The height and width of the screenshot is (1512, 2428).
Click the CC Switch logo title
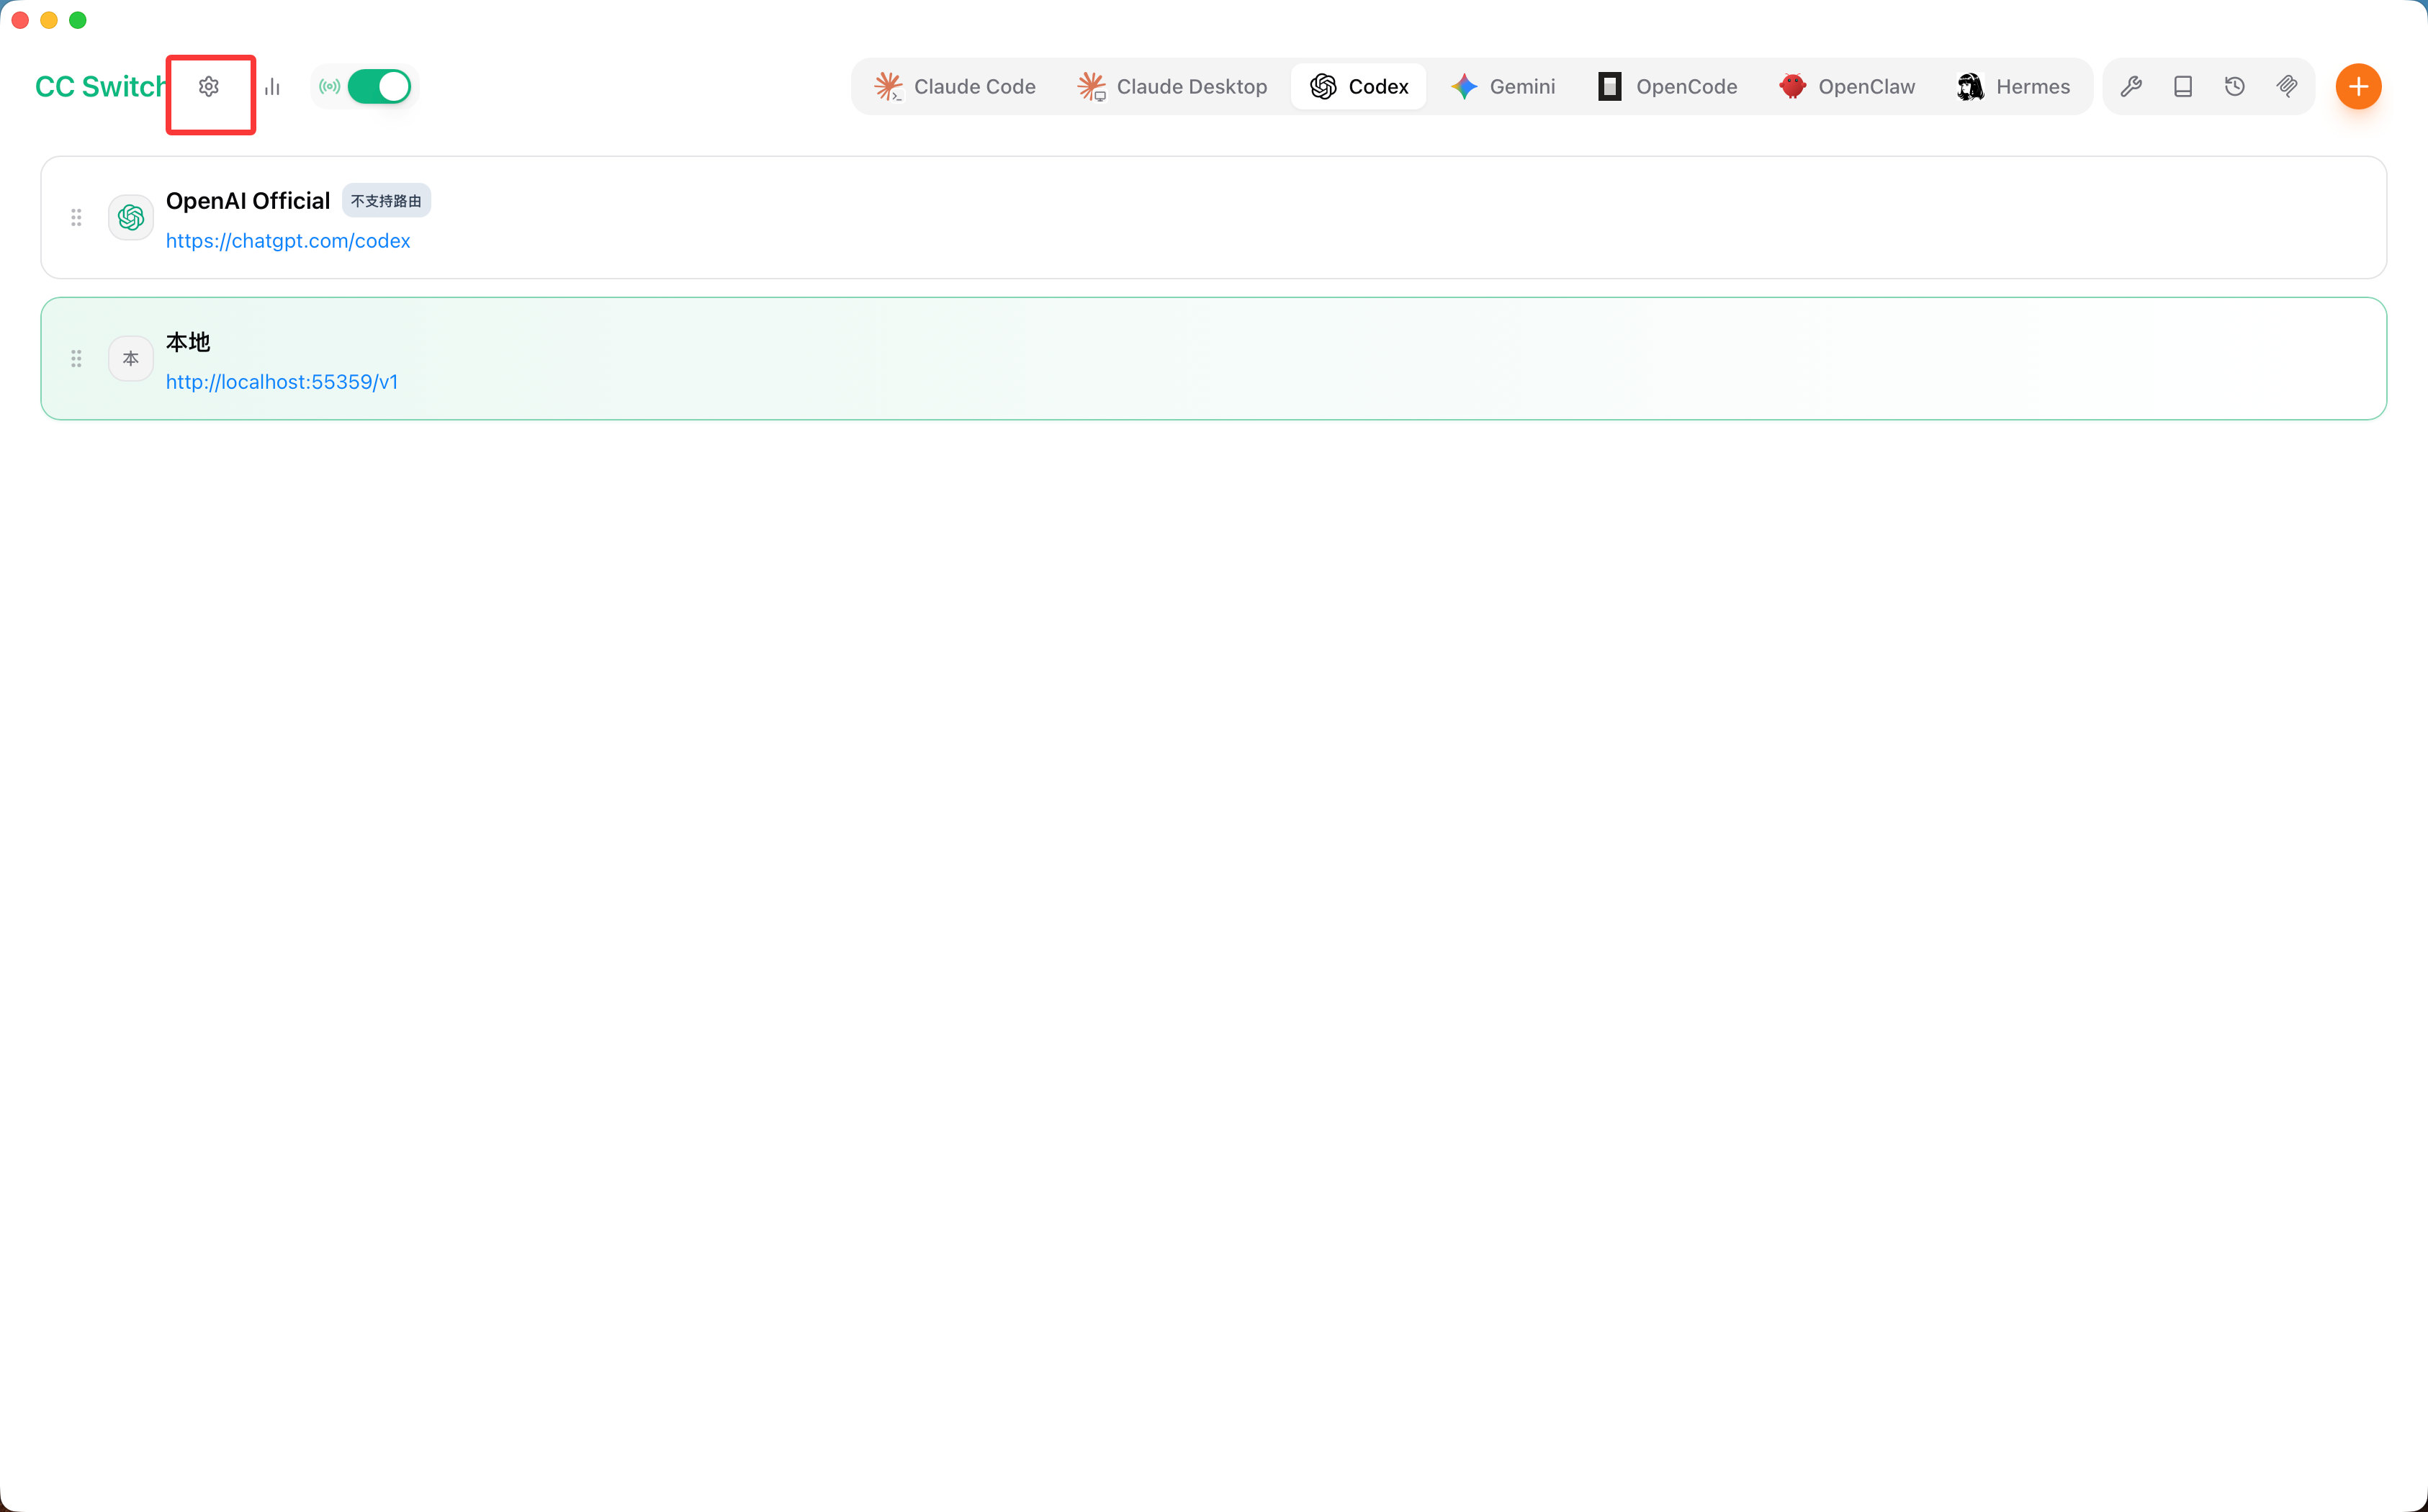pos(101,87)
